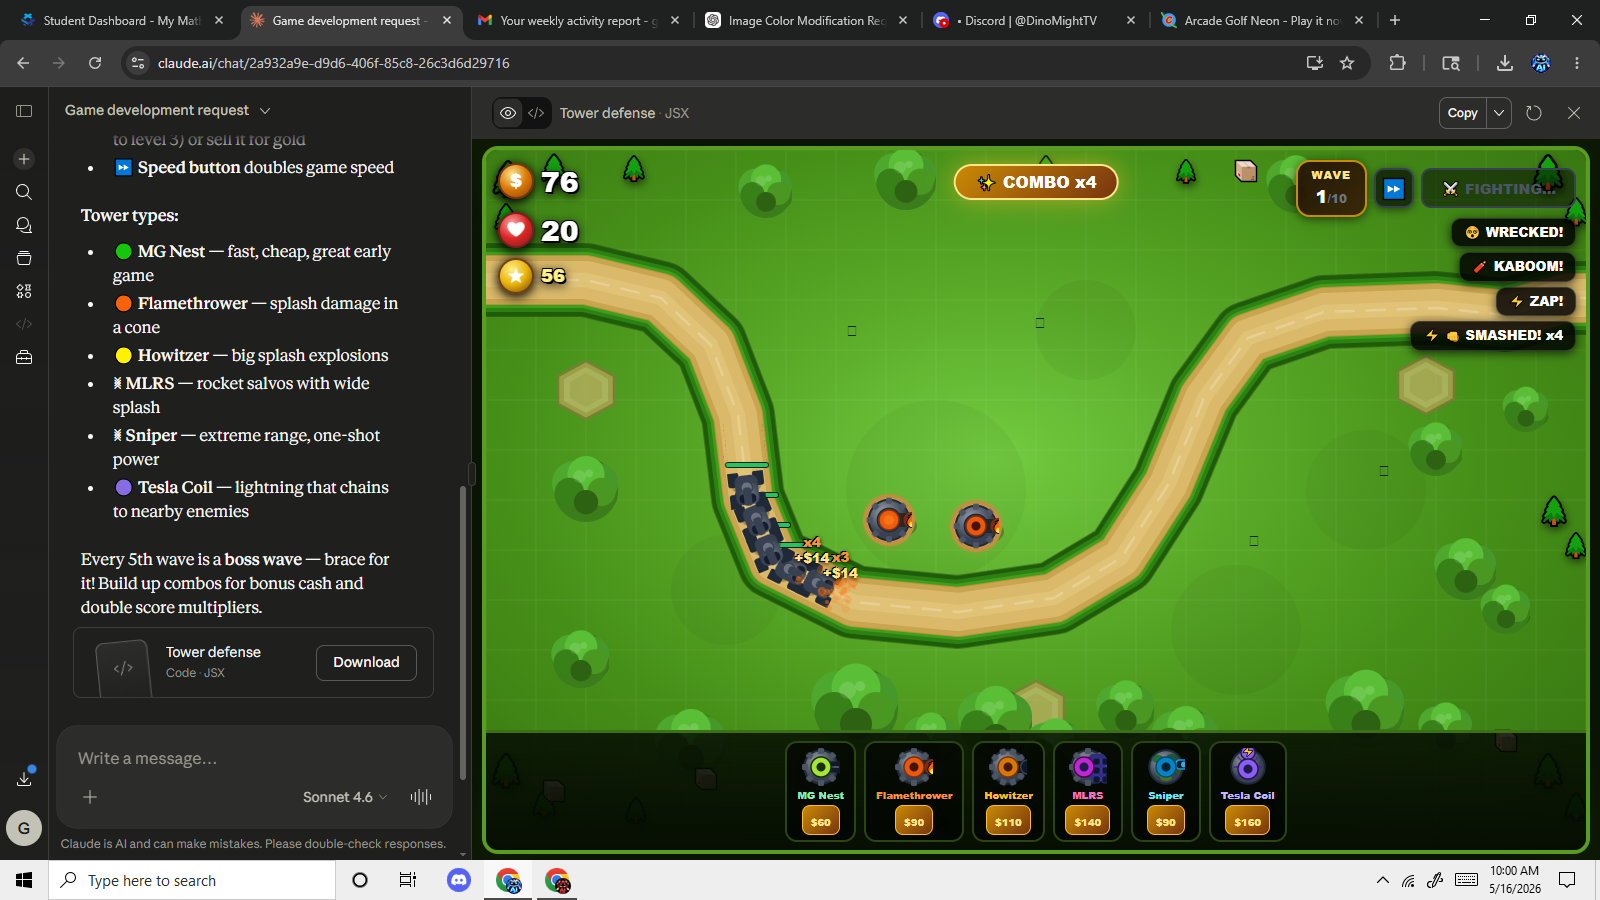Switch artifact to preview eye view
1600x900 pixels.
pos(508,113)
